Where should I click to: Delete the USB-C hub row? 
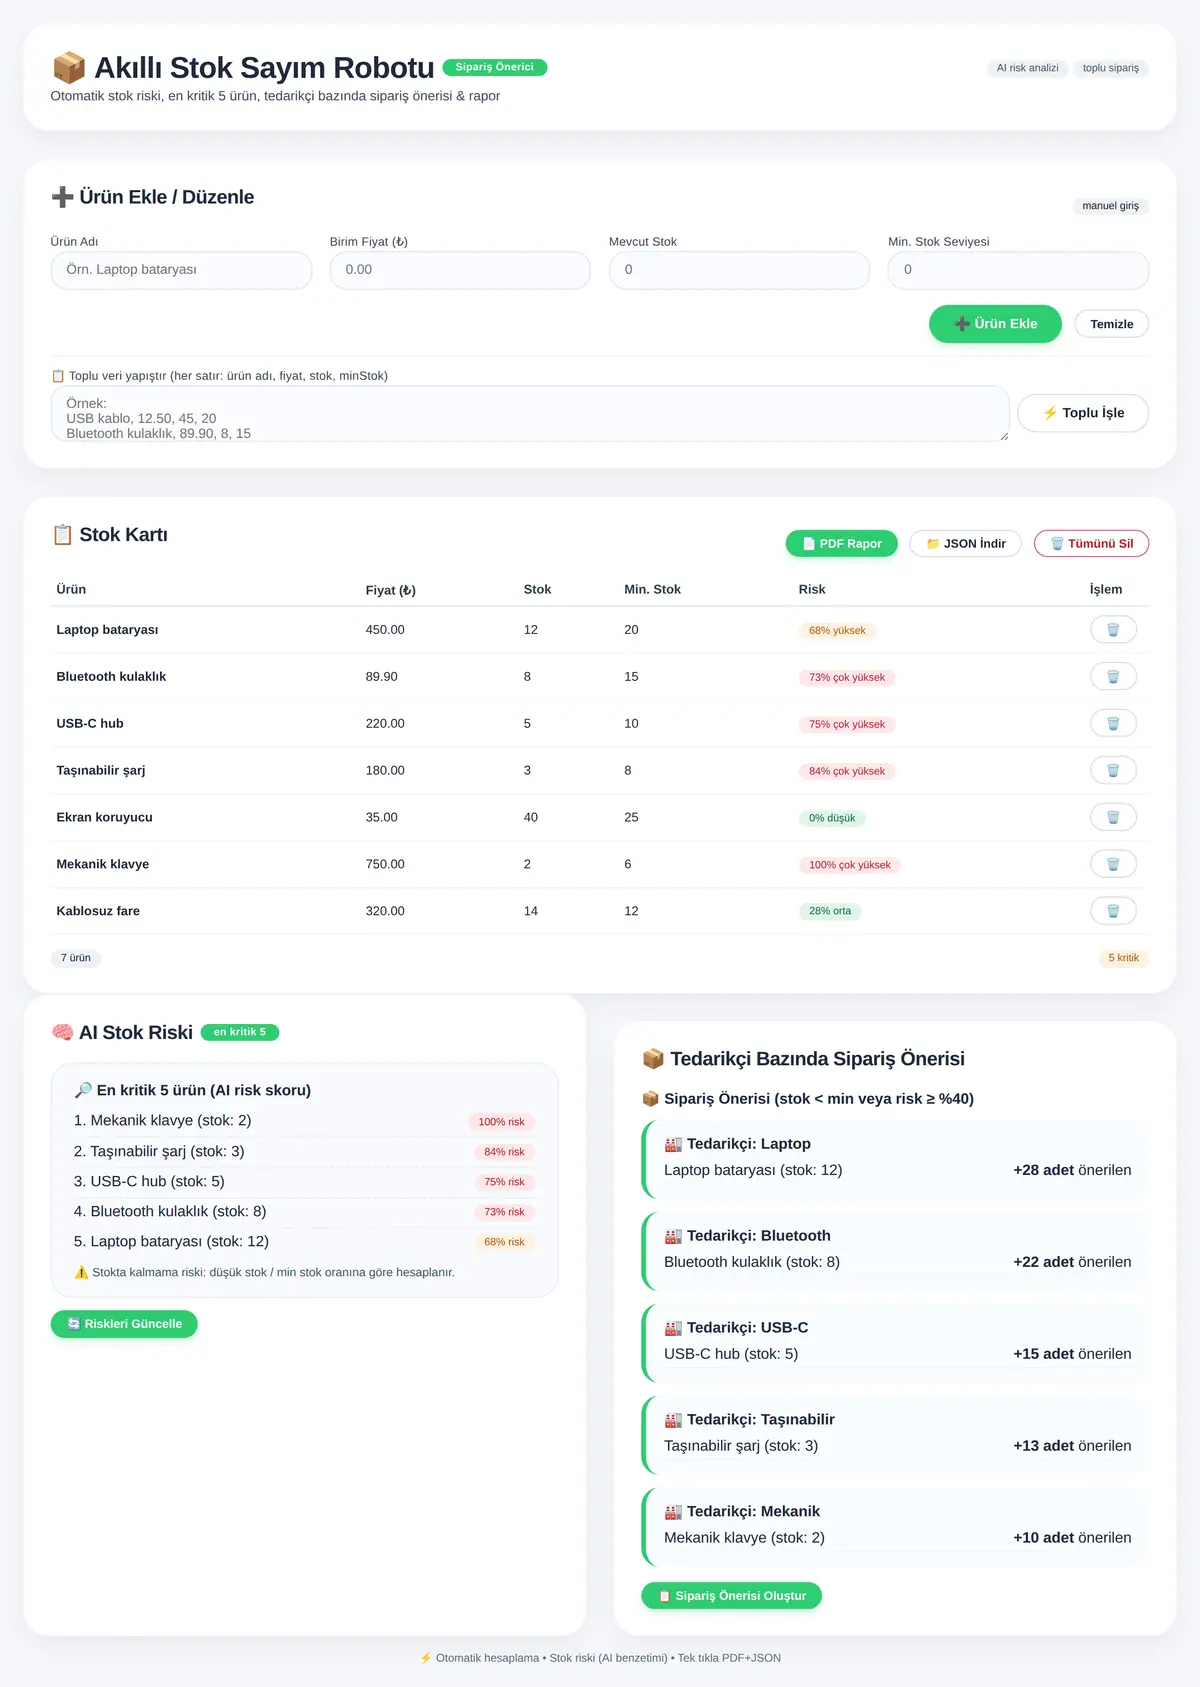pyautogui.click(x=1113, y=724)
